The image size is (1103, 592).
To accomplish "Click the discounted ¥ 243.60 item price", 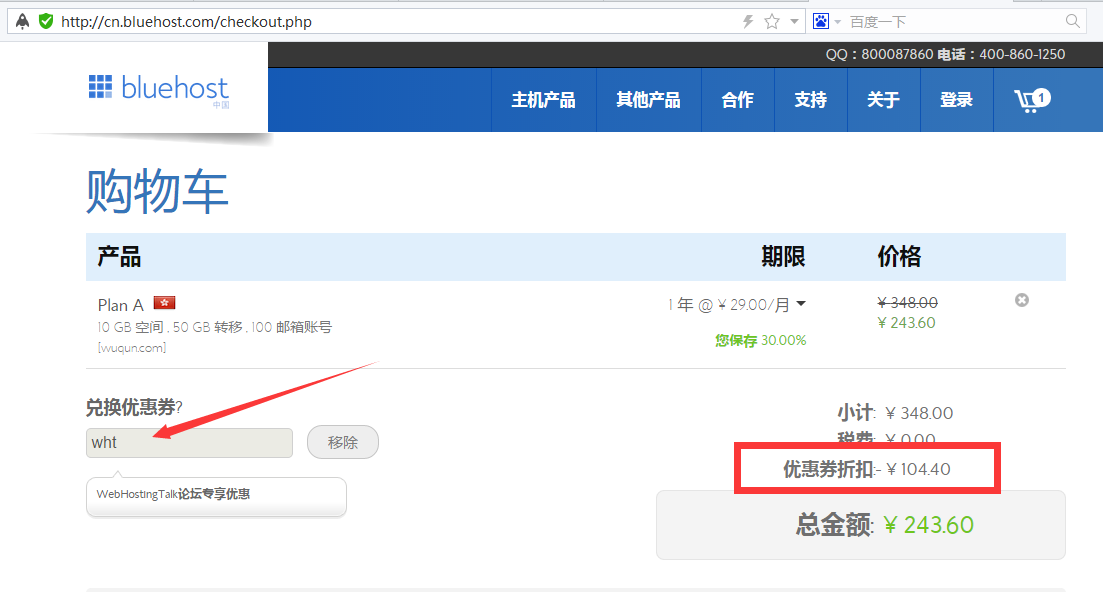I will [x=906, y=323].
